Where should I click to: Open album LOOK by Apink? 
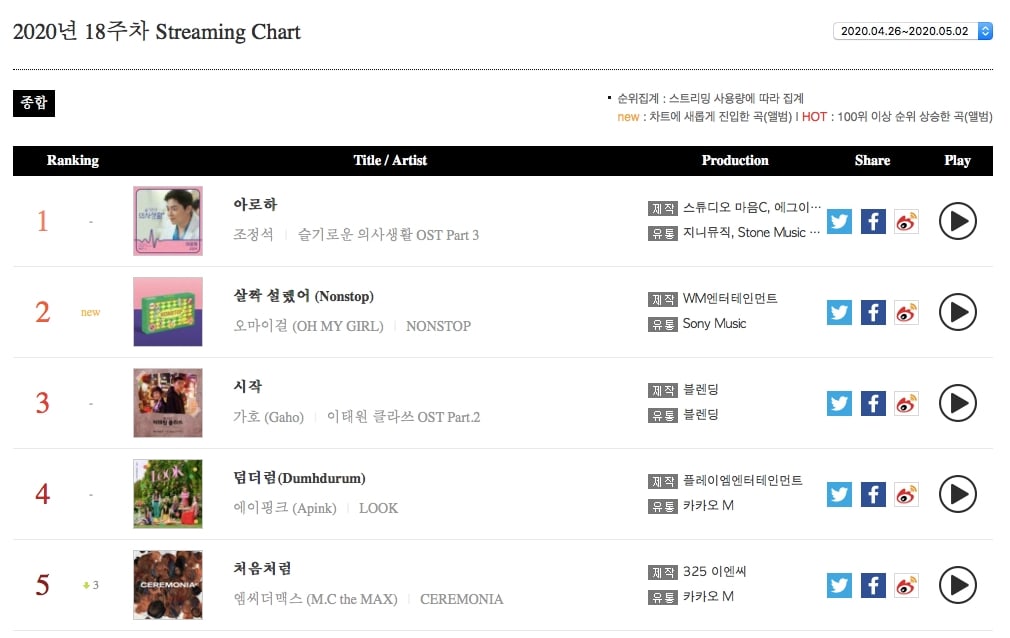378,508
